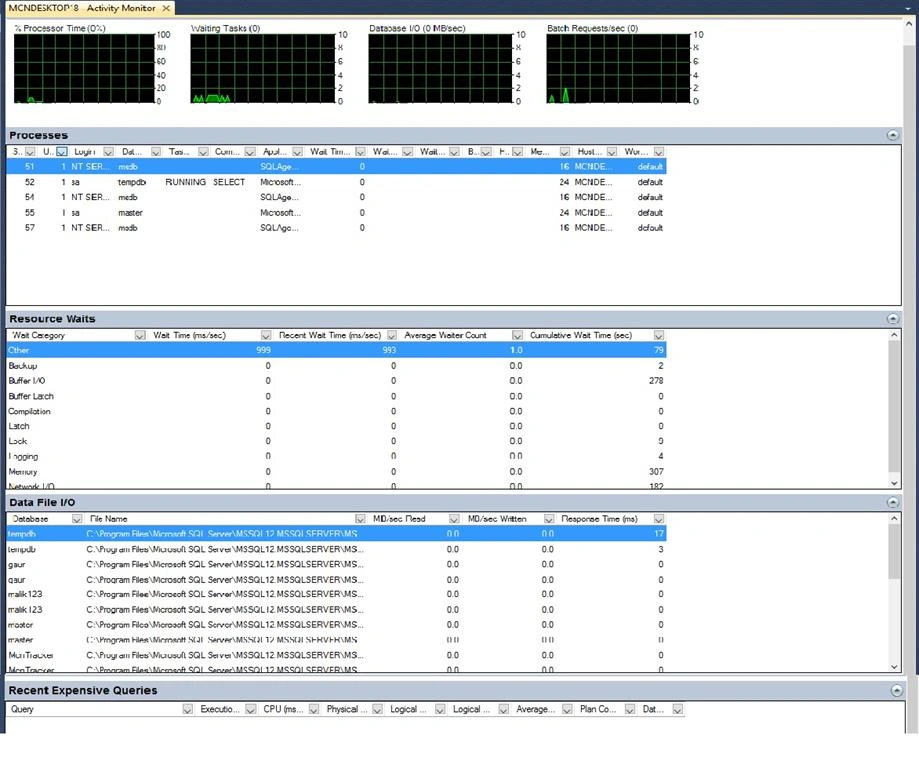Open Cumulative Wait Time filter dropdown
Screen dimensions: 919x768
pos(659,335)
